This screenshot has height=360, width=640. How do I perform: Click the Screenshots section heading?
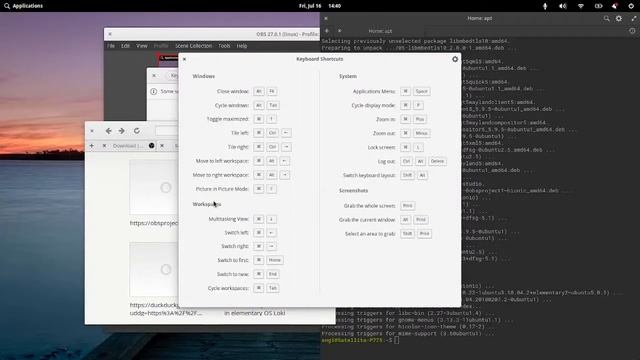[353, 191]
